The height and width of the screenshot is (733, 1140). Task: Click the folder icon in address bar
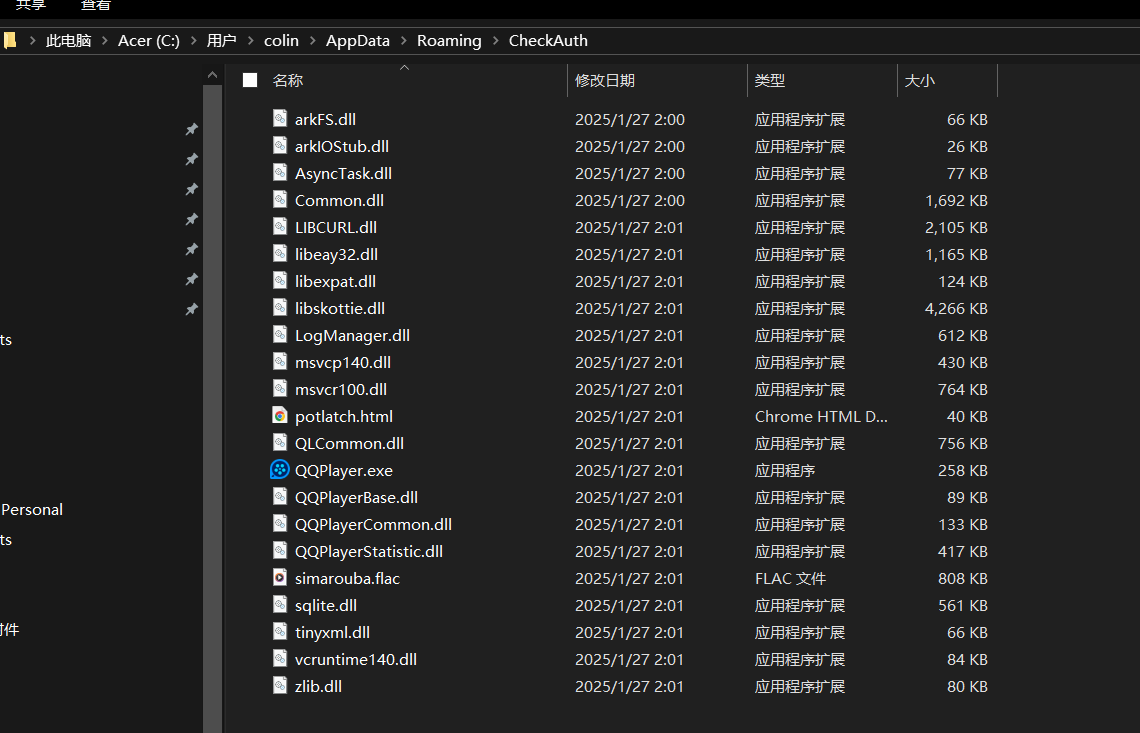pyautogui.click(x=10, y=41)
